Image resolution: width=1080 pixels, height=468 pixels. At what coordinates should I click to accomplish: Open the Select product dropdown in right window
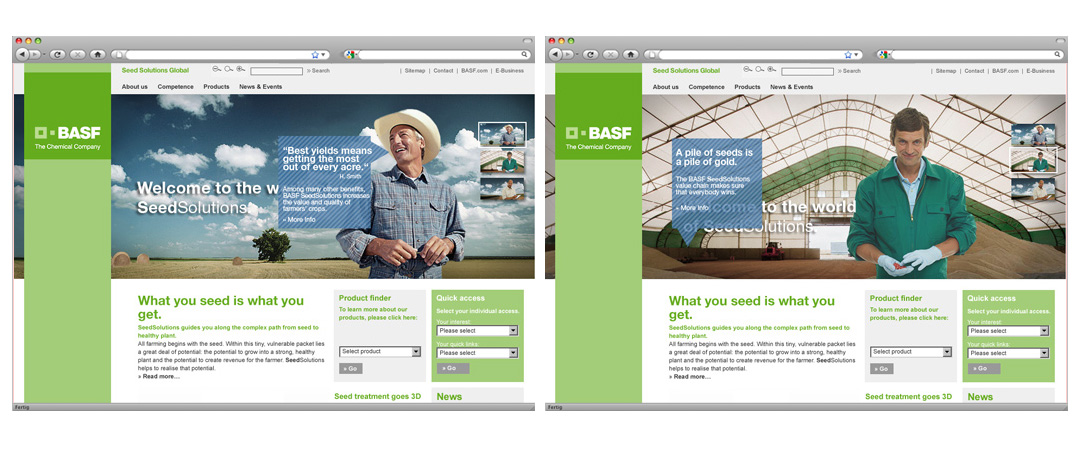911,352
